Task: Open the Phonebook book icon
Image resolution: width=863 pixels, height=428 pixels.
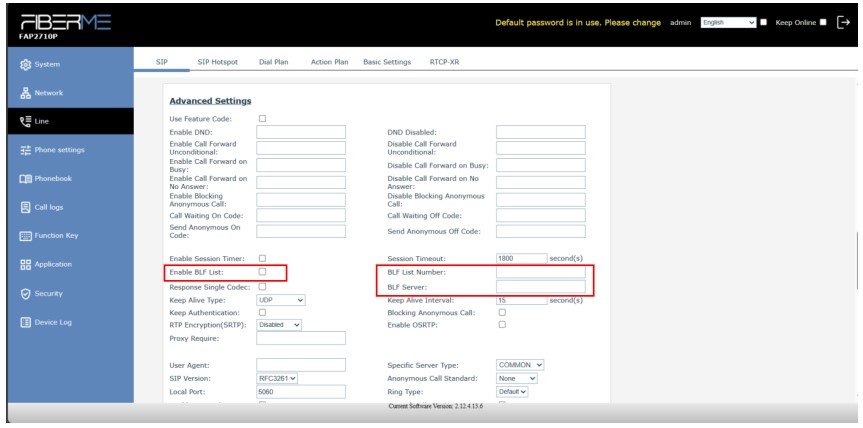Action: 25,179
